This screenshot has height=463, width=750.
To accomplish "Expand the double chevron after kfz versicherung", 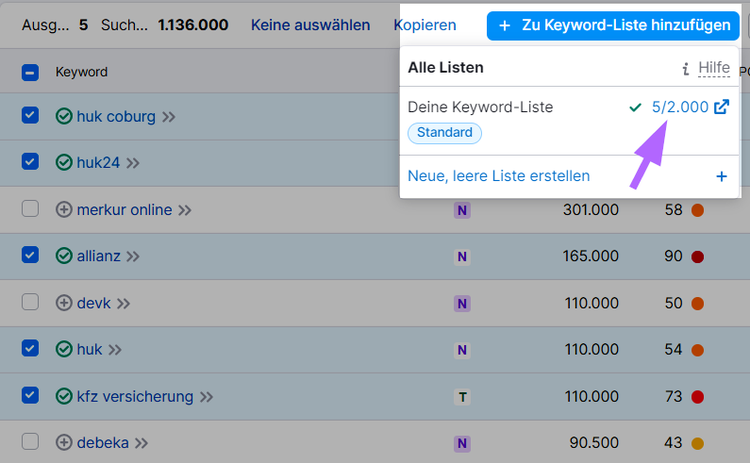I will coord(206,397).
